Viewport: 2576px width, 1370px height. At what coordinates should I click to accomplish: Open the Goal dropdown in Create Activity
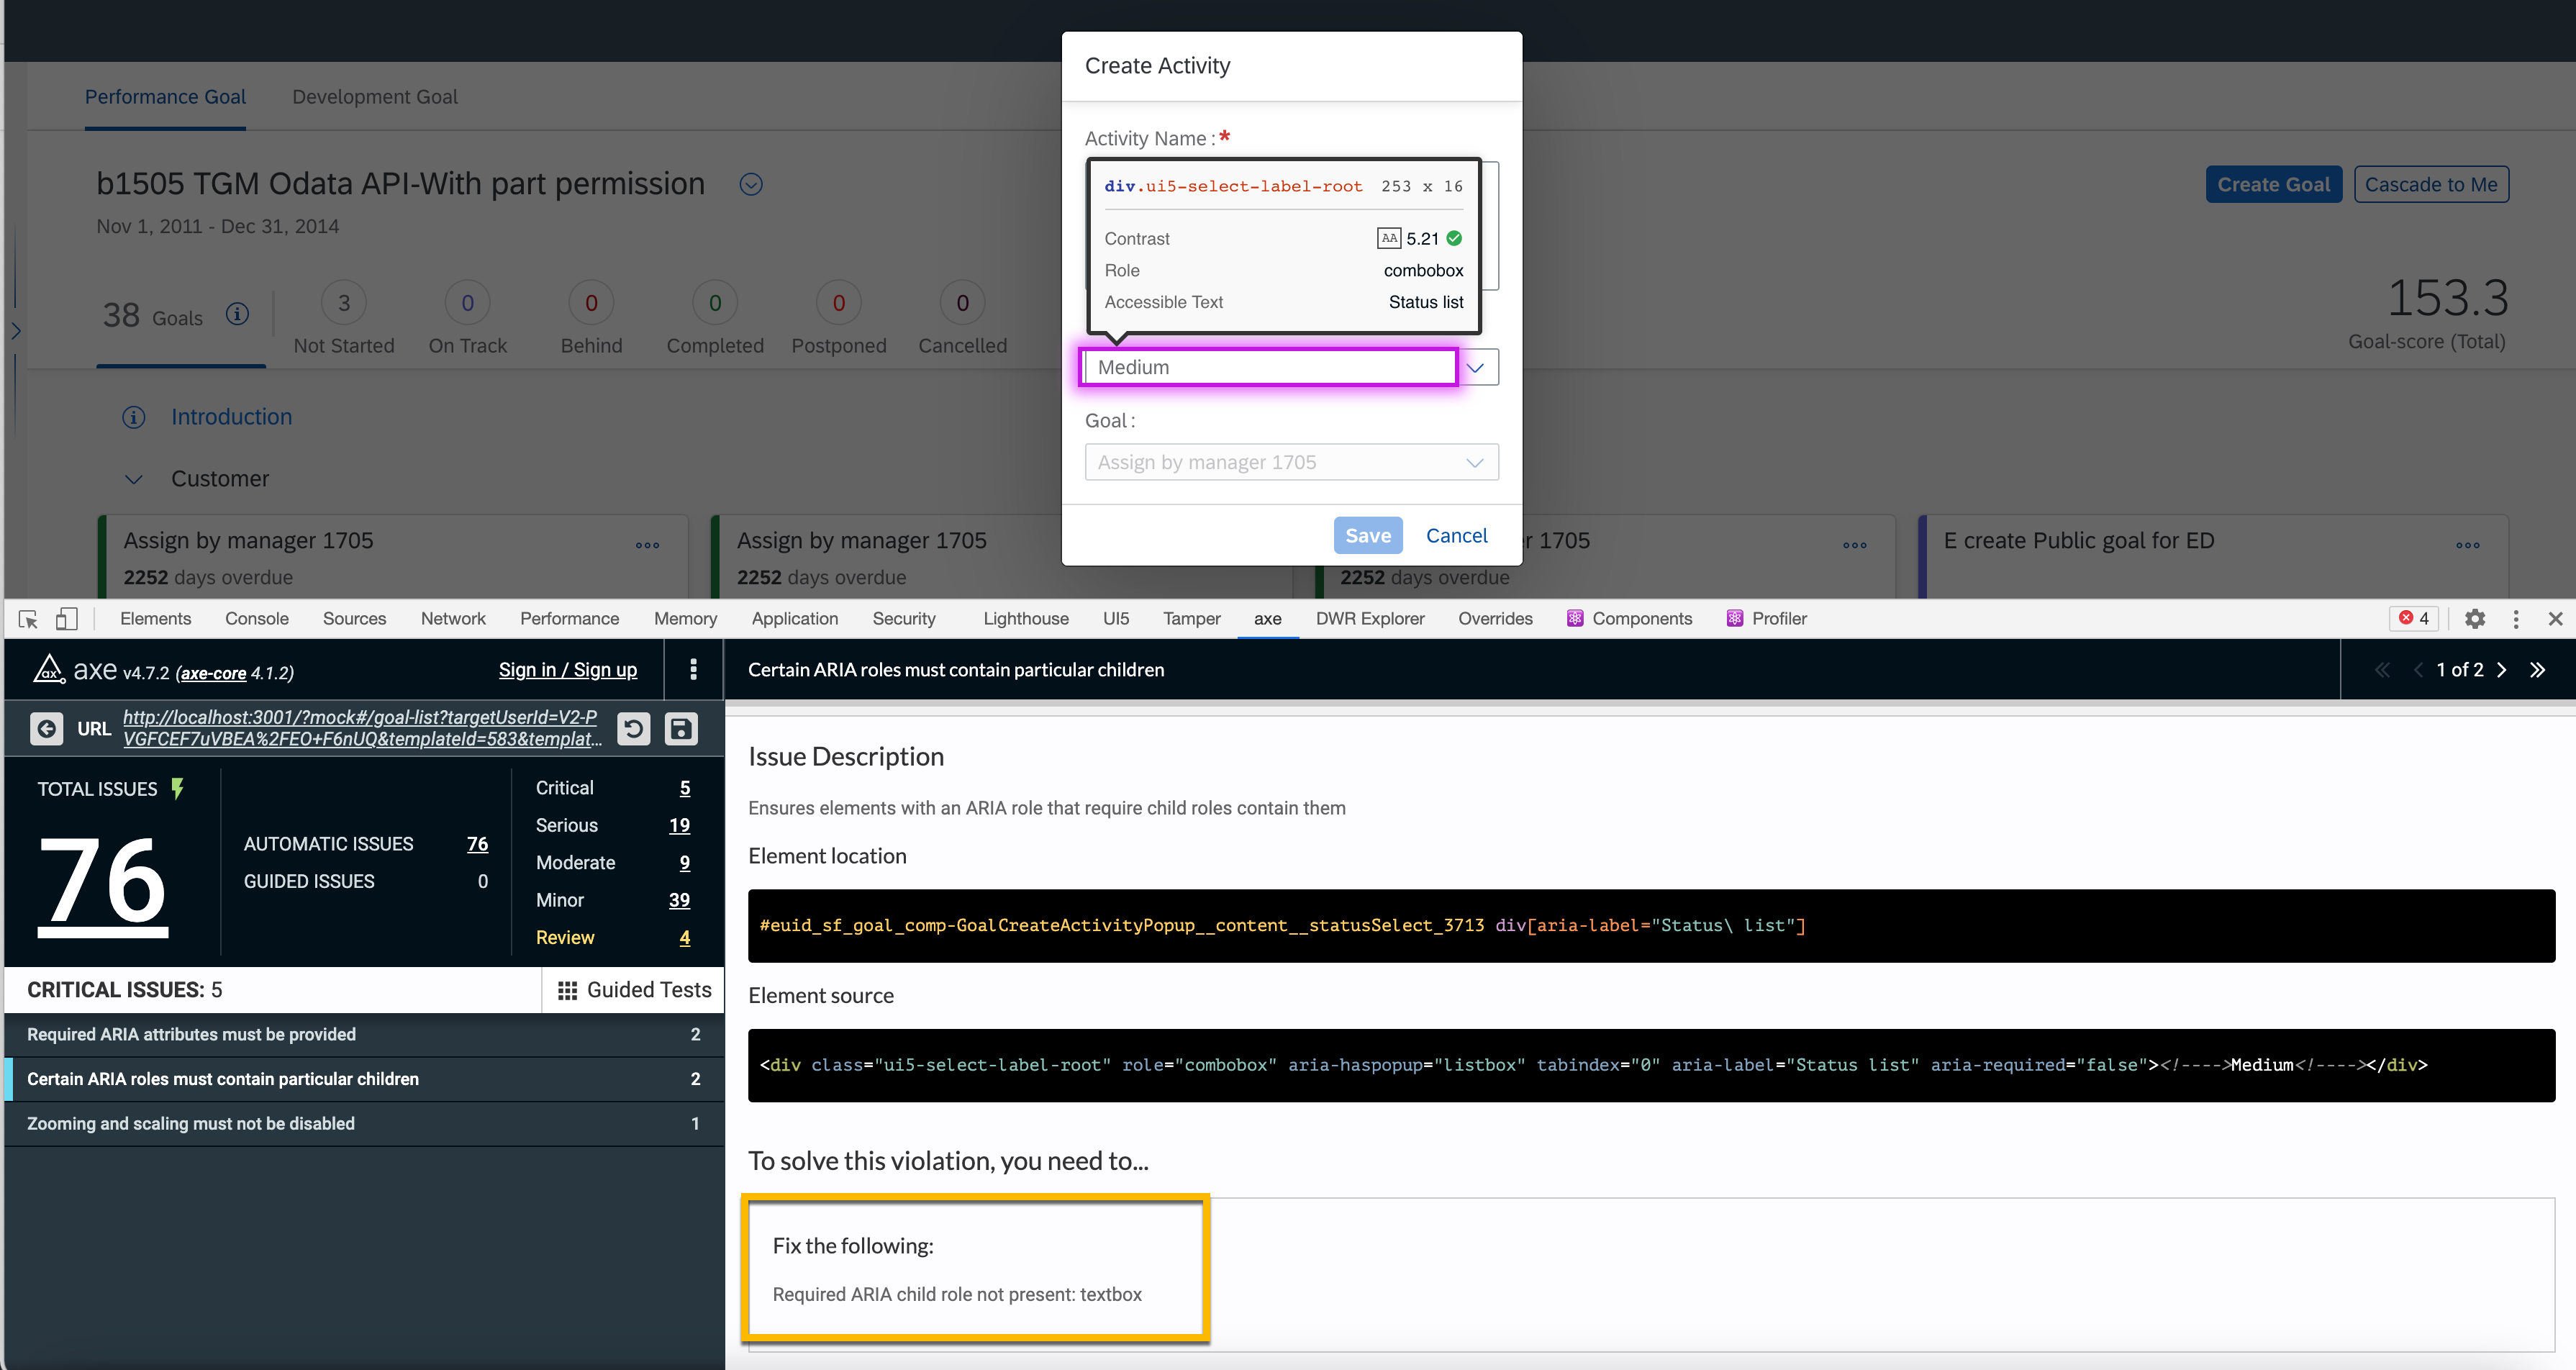coord(1476,462)
